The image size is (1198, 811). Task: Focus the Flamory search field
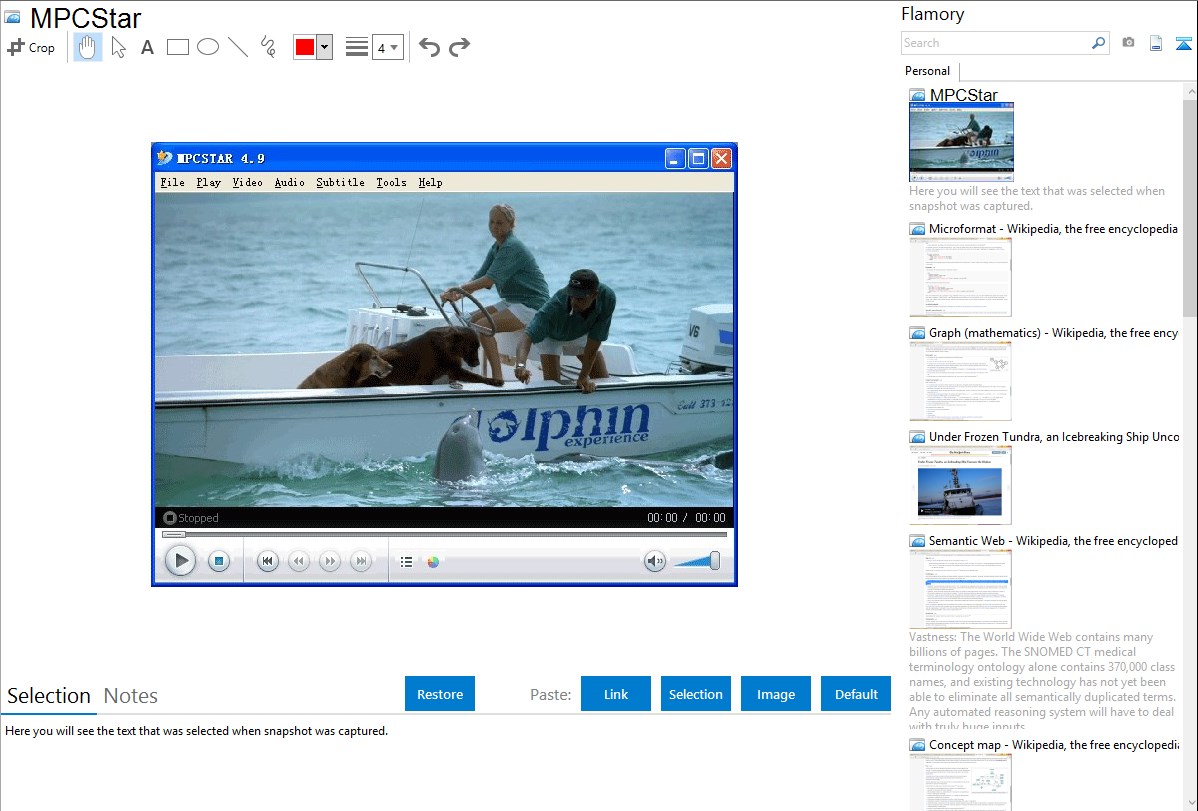(x=995, y=43)
